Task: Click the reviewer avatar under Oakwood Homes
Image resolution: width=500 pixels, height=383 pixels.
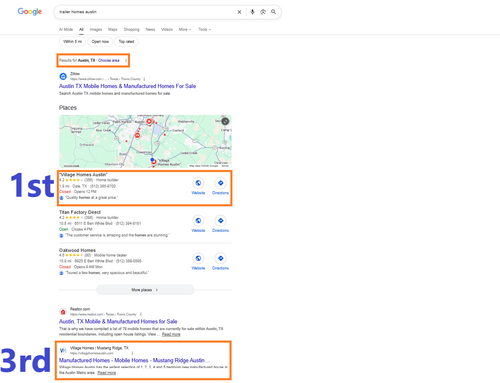Action: (61, 273)
